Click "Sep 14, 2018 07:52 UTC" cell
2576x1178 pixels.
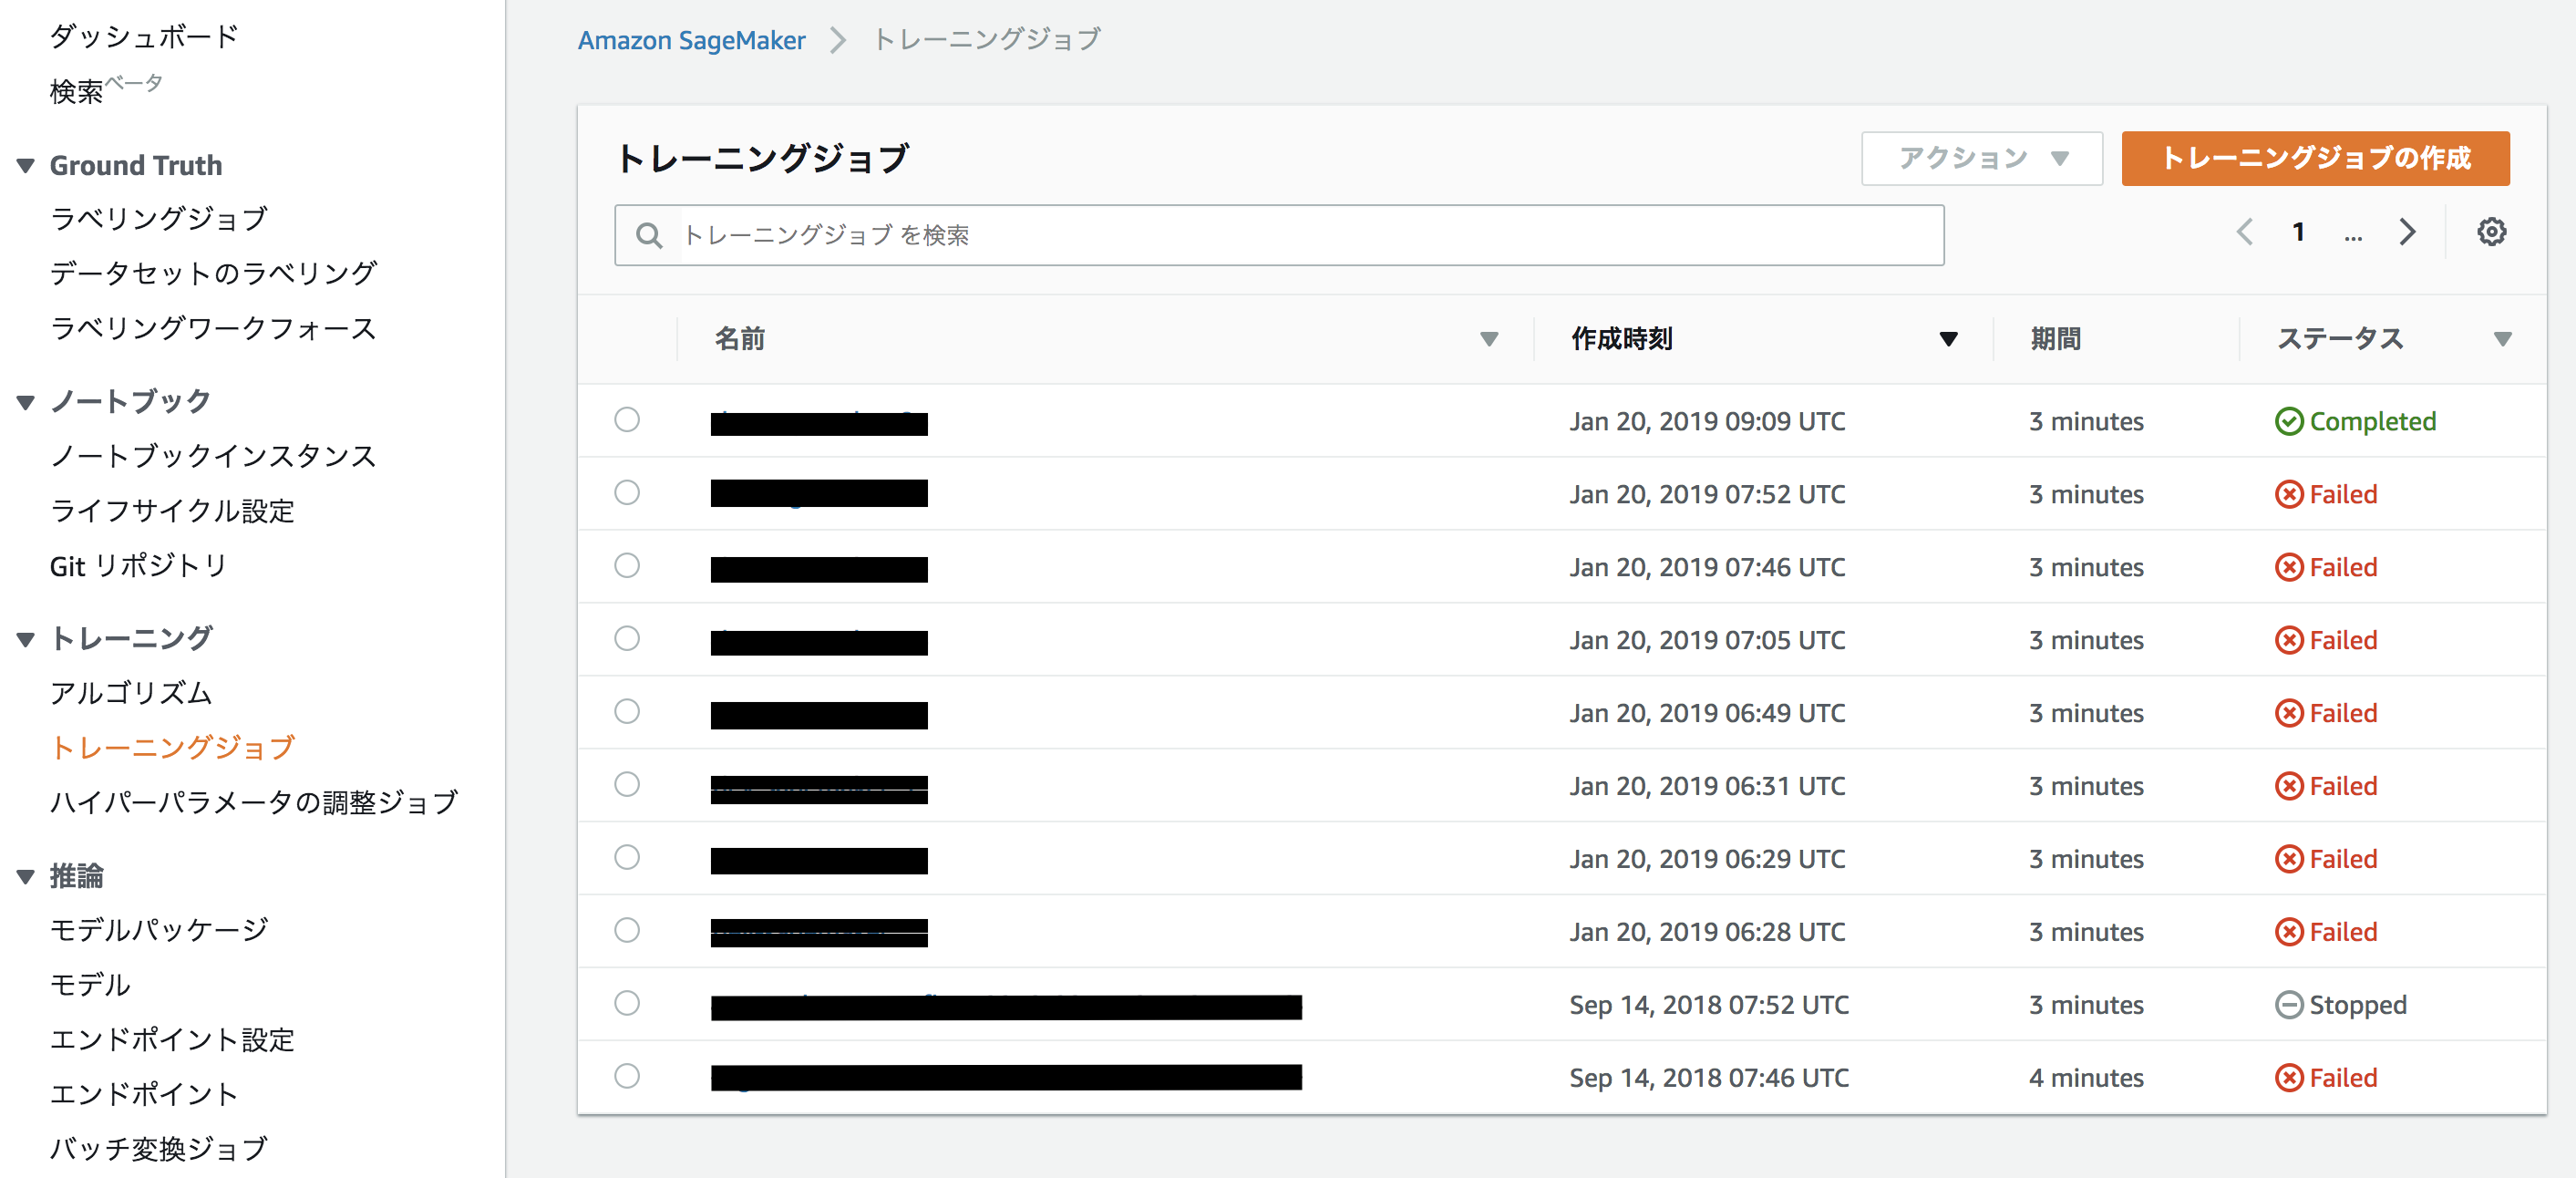click(1709, 1005)
